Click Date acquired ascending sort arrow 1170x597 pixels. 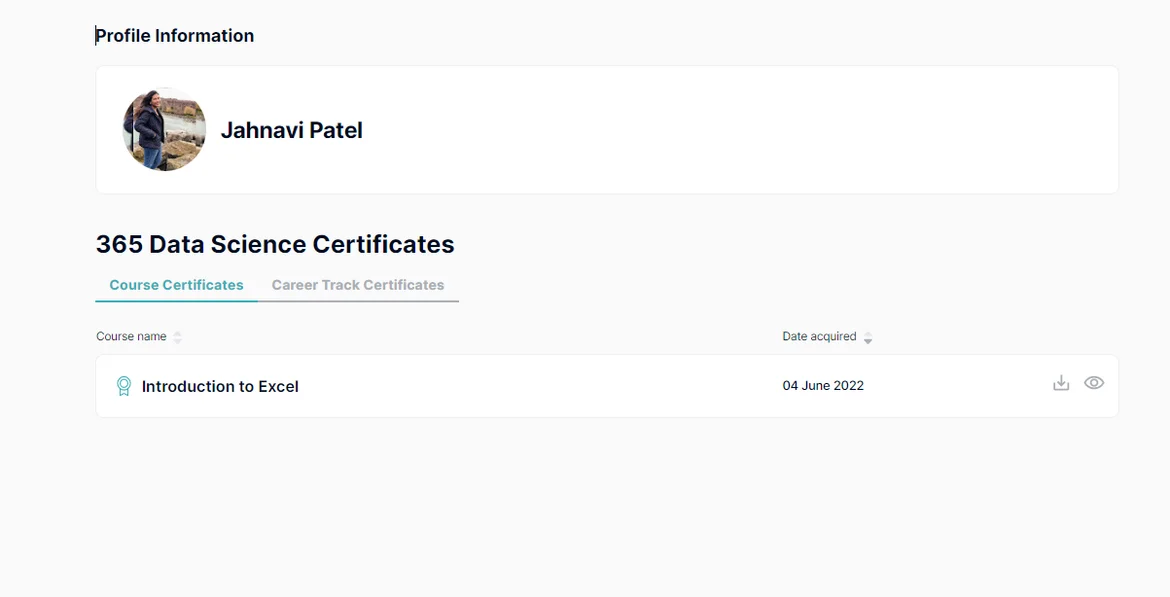point(868,333)
